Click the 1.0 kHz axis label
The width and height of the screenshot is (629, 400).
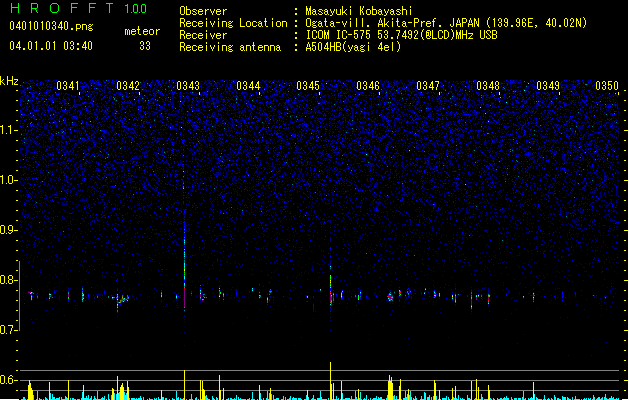[9, 180]
